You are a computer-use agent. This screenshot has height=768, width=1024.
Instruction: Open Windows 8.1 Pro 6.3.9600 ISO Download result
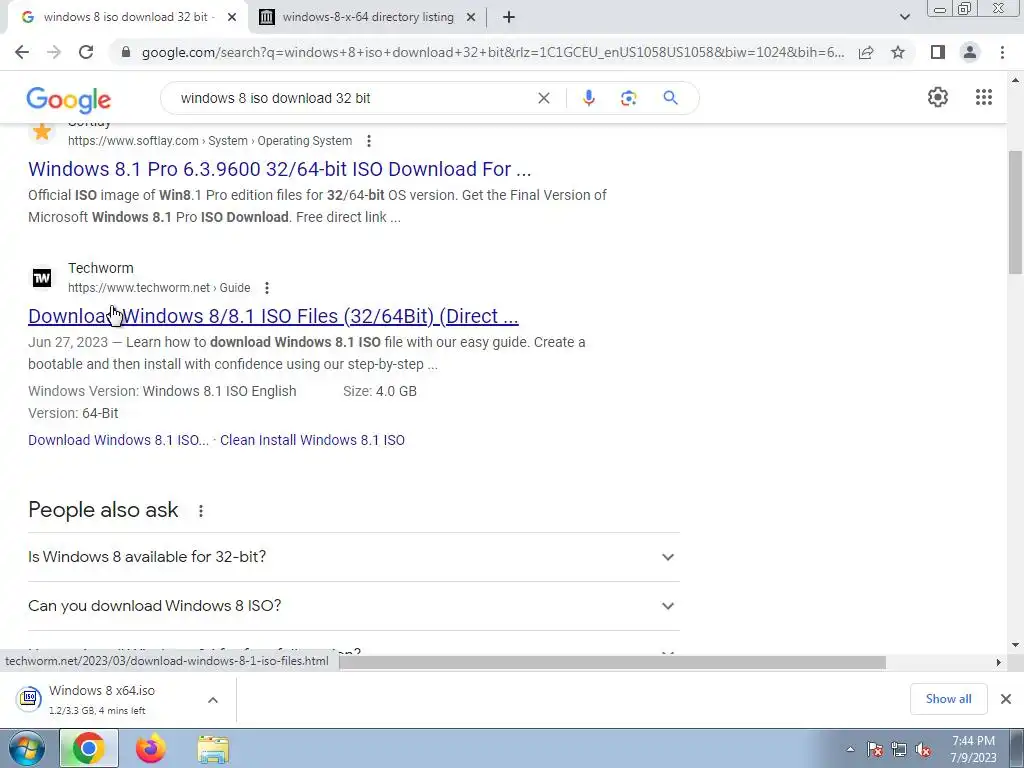280,169
